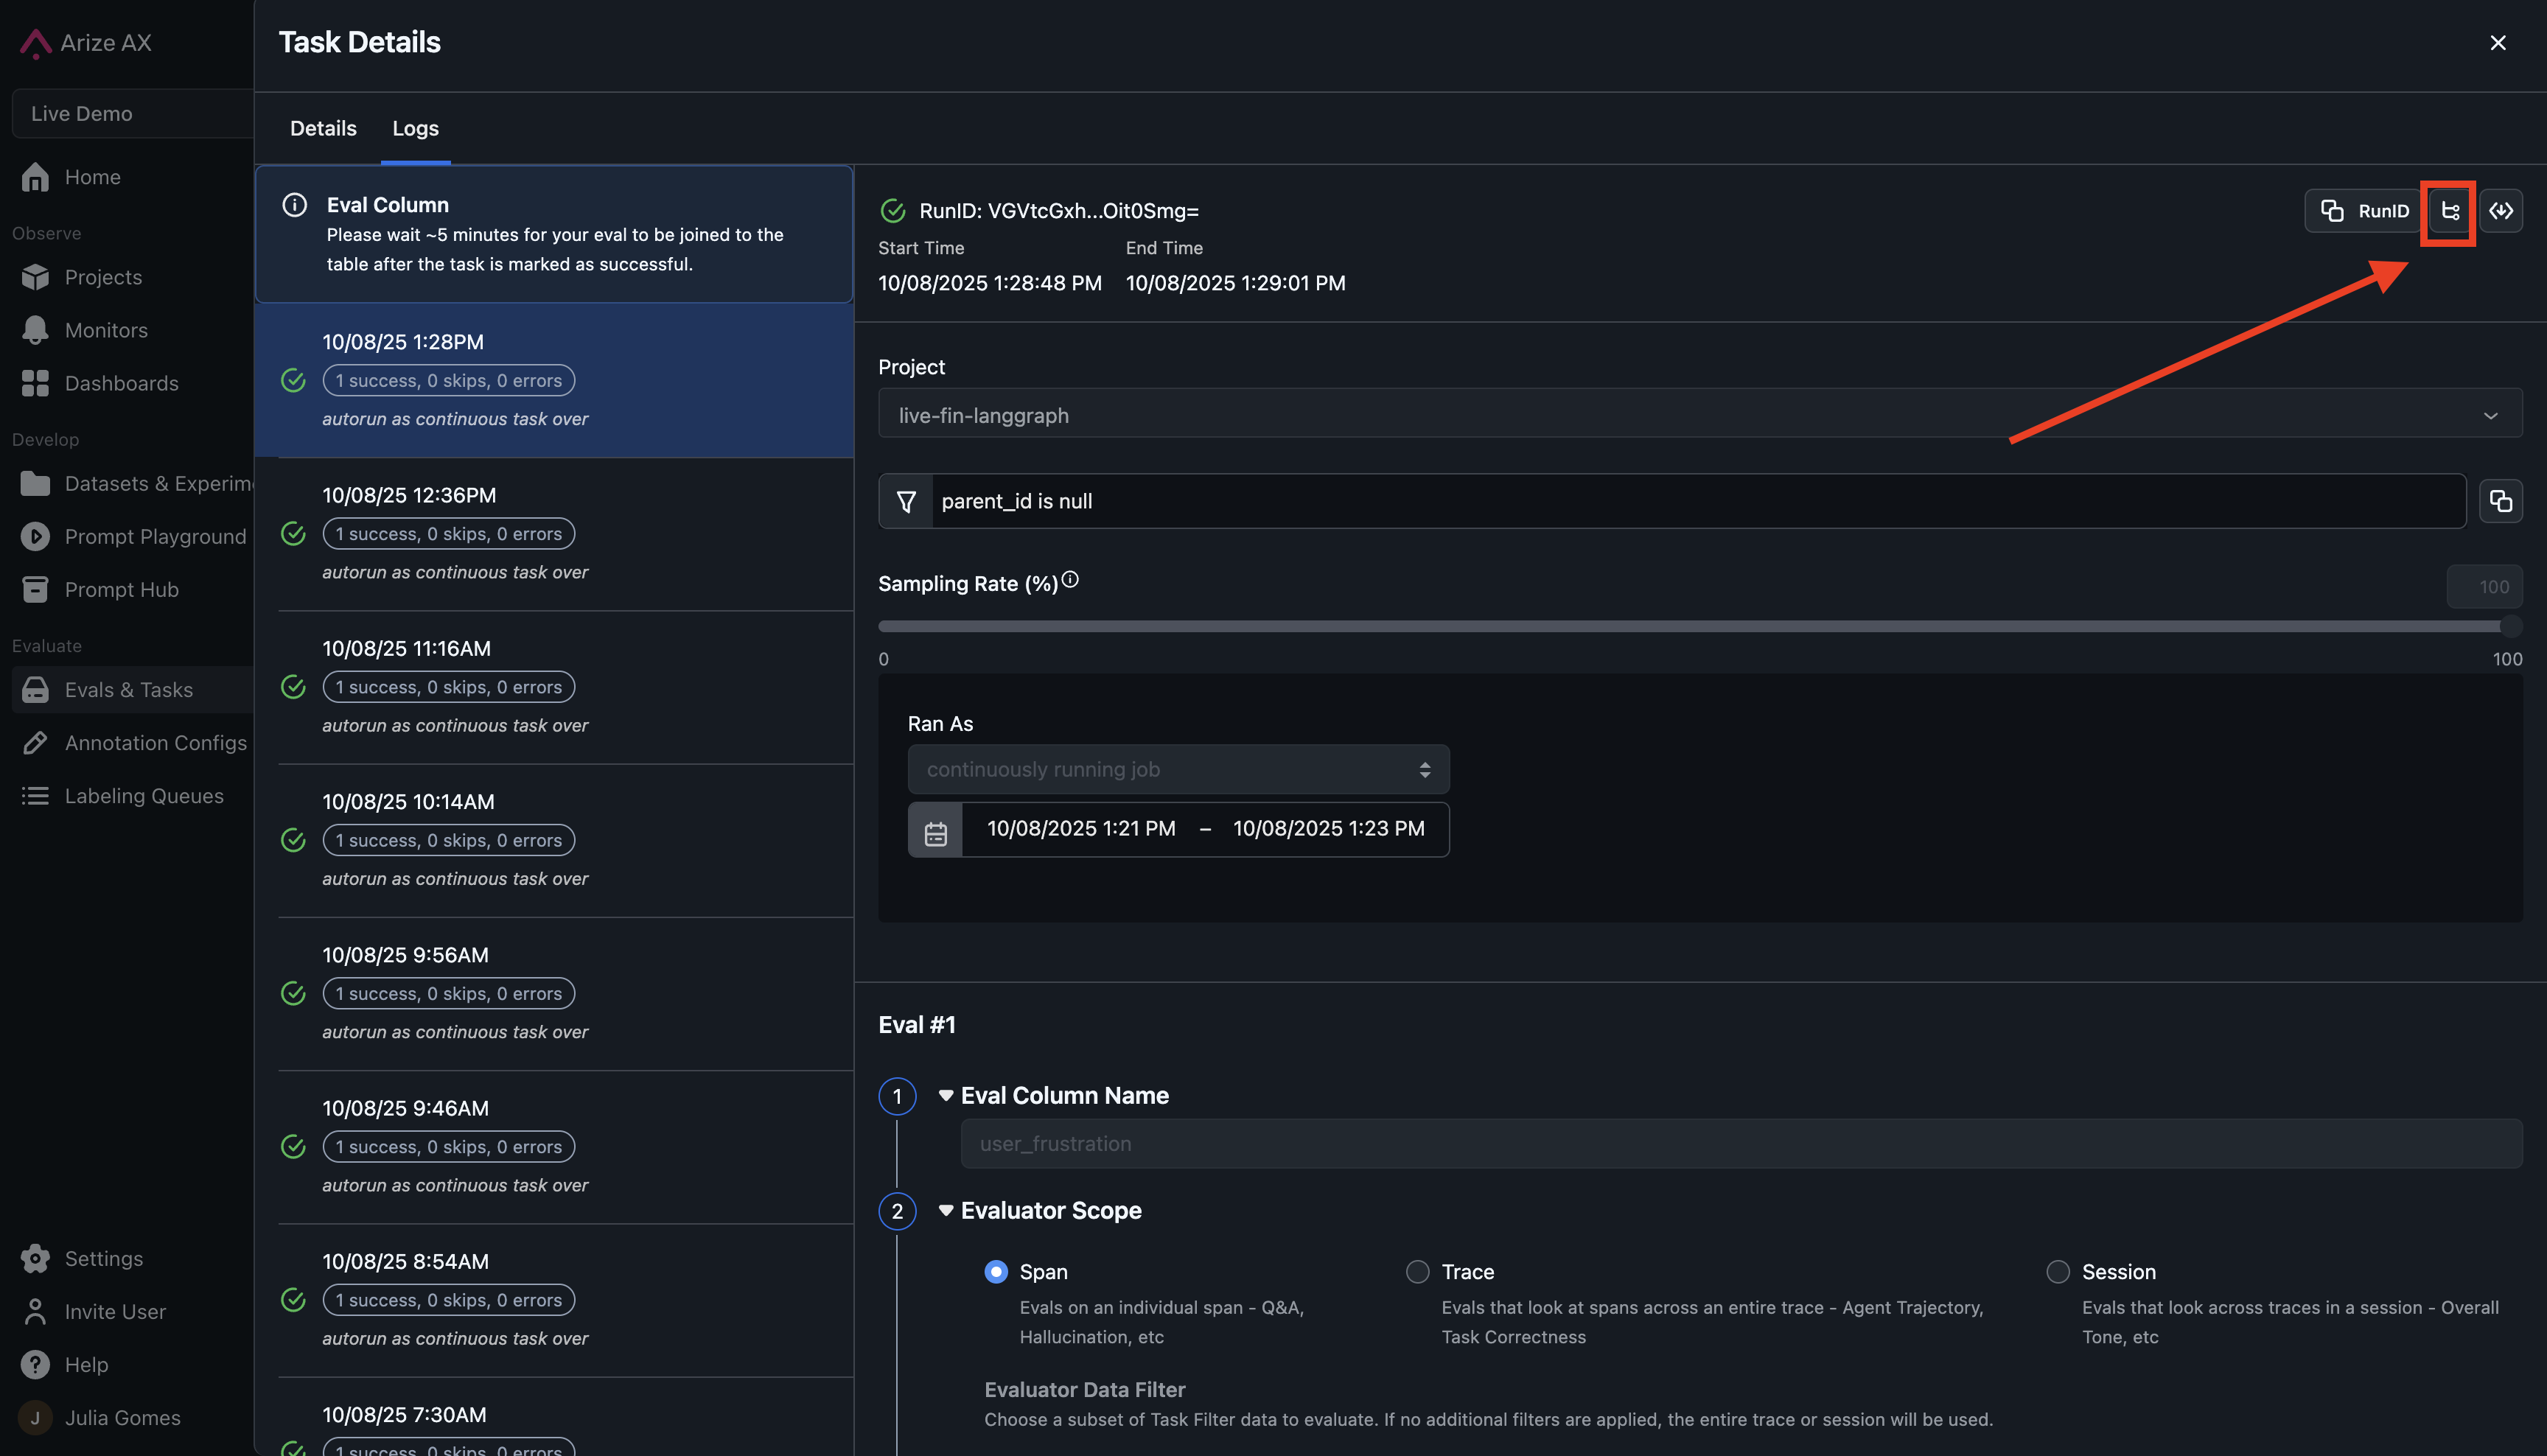Viewport: 2547px width, 1456px height.
Task: Switch to the Logs tab
Action: point(415,128)
